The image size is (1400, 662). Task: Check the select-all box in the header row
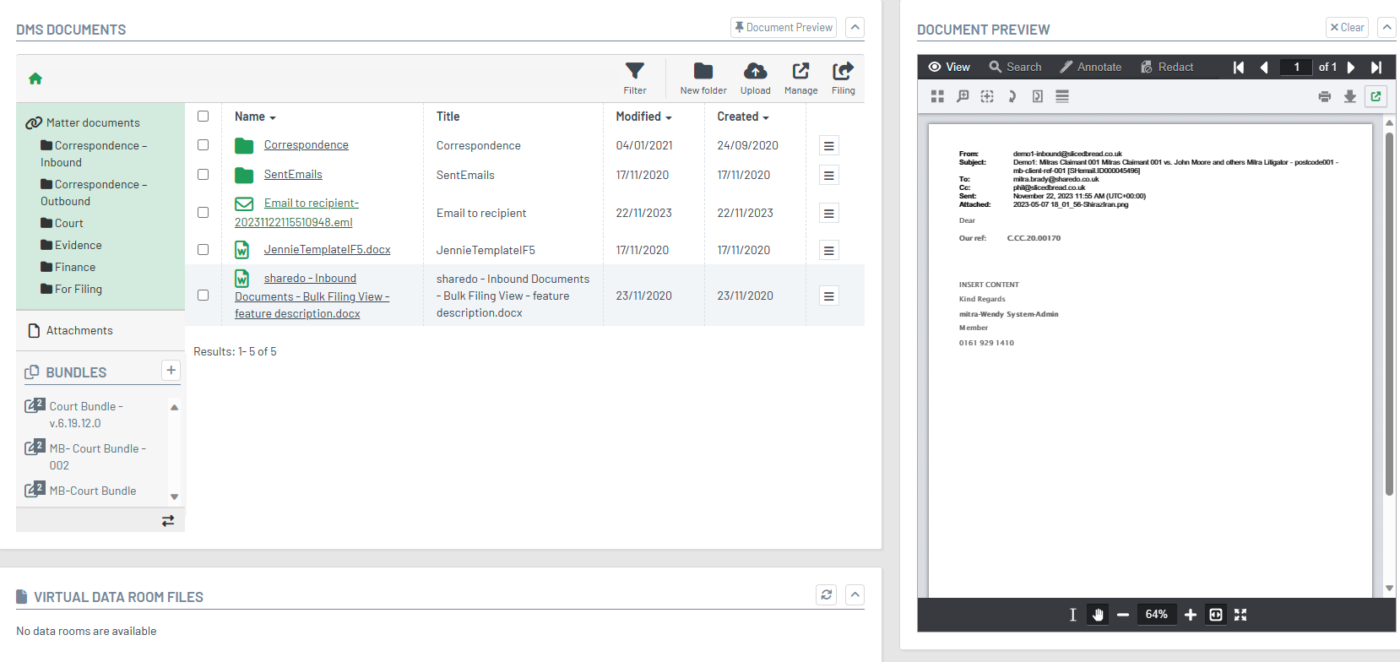click(204, 115)
